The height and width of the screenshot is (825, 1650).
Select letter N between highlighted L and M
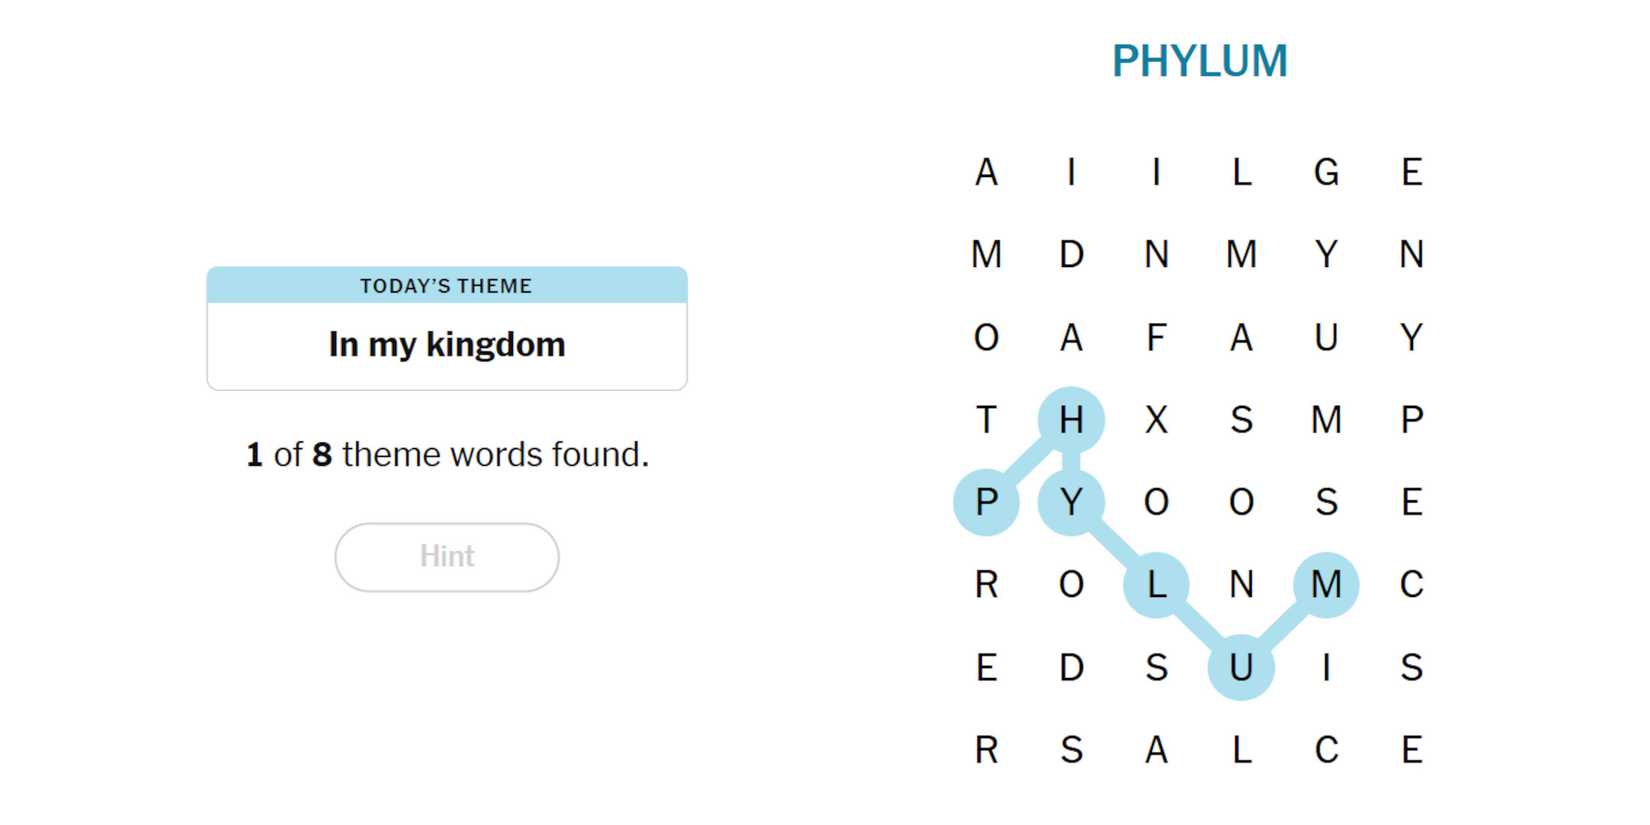pyautogui.click(x=1241, y=585)
